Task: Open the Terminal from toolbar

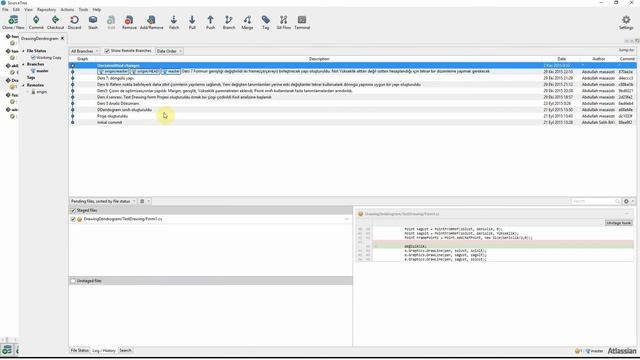Action: (x=302, y=22)
